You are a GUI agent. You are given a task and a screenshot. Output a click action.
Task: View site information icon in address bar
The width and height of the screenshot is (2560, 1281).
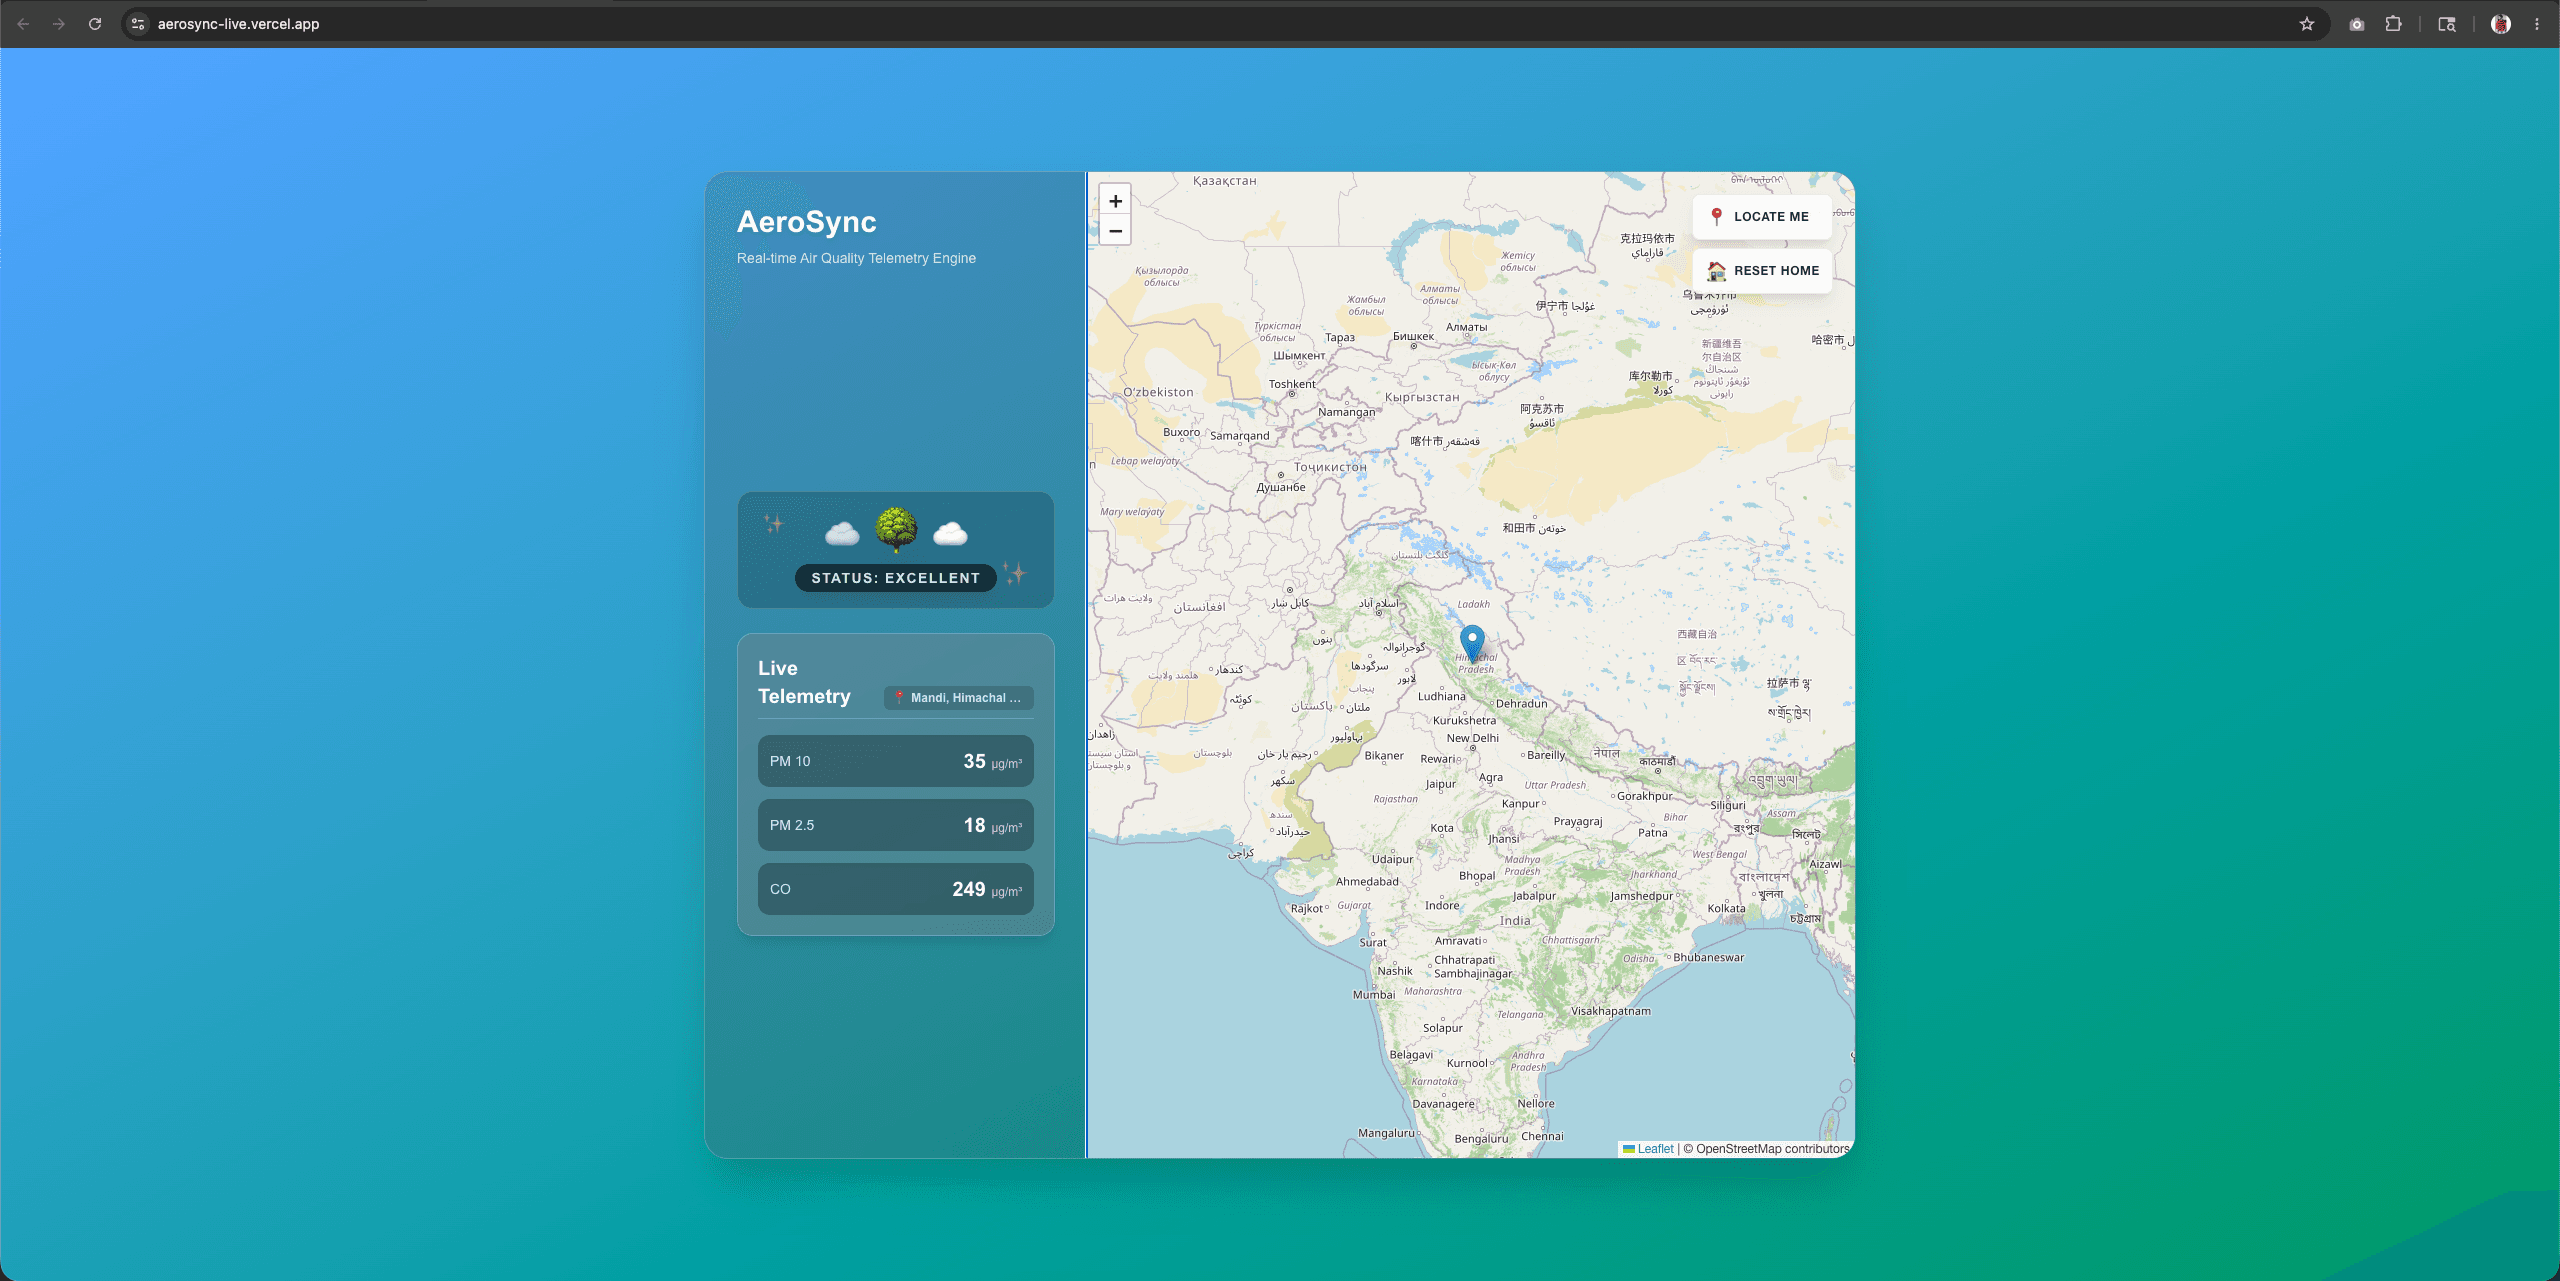138,24
